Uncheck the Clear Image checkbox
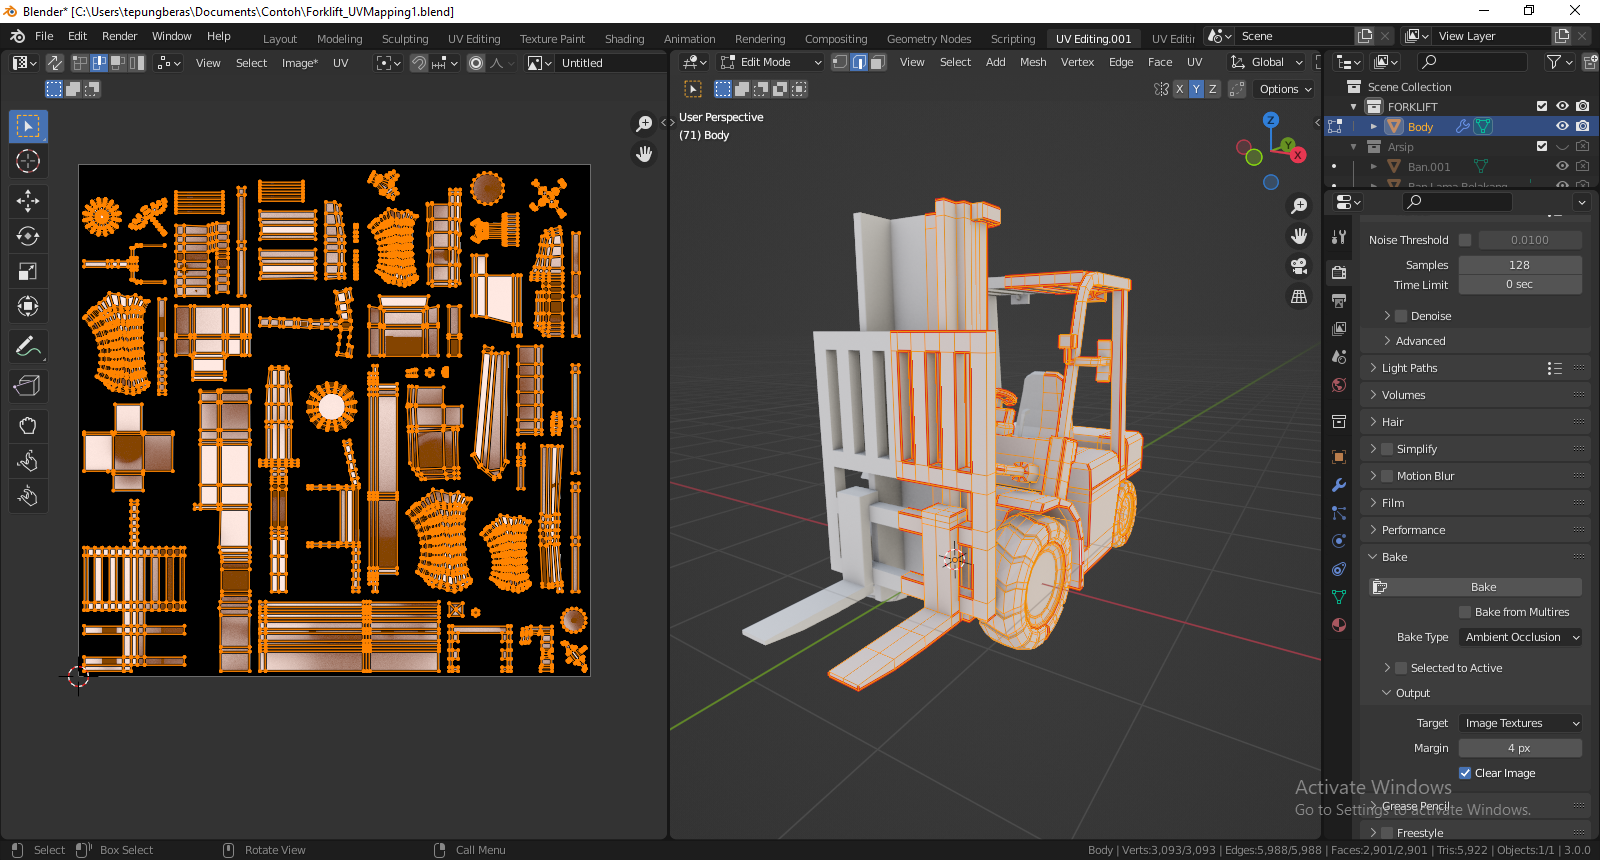This screenshot has height=860, width=1600. pyautogui.click(x=1465, y=773)
